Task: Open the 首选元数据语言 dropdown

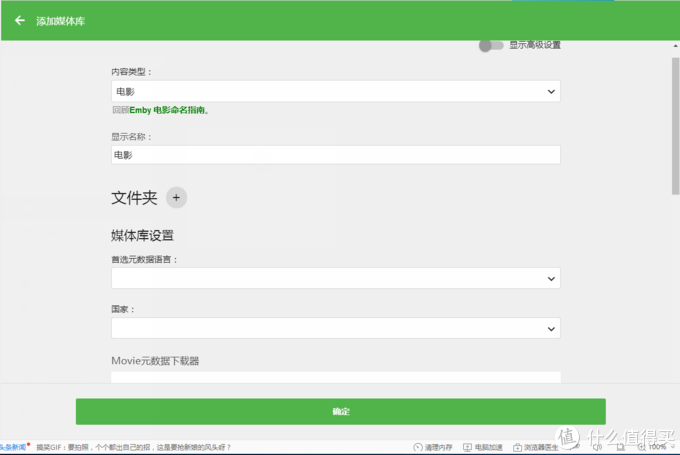Action: pos(336,278)
